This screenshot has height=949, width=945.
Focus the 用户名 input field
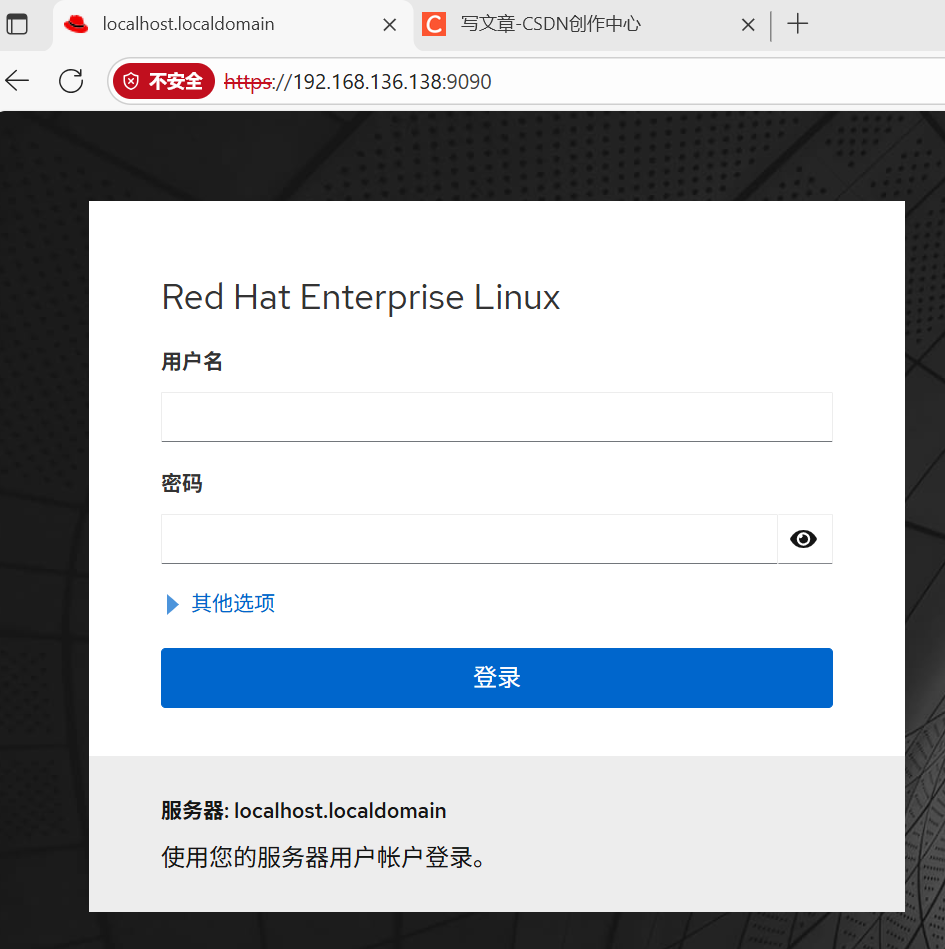coord(496,417)
